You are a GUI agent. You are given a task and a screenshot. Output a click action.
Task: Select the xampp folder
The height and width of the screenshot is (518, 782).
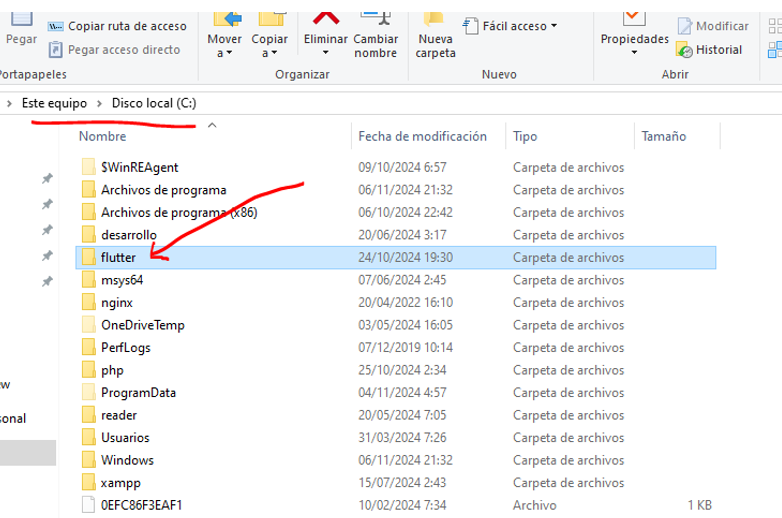coord(120,483)
